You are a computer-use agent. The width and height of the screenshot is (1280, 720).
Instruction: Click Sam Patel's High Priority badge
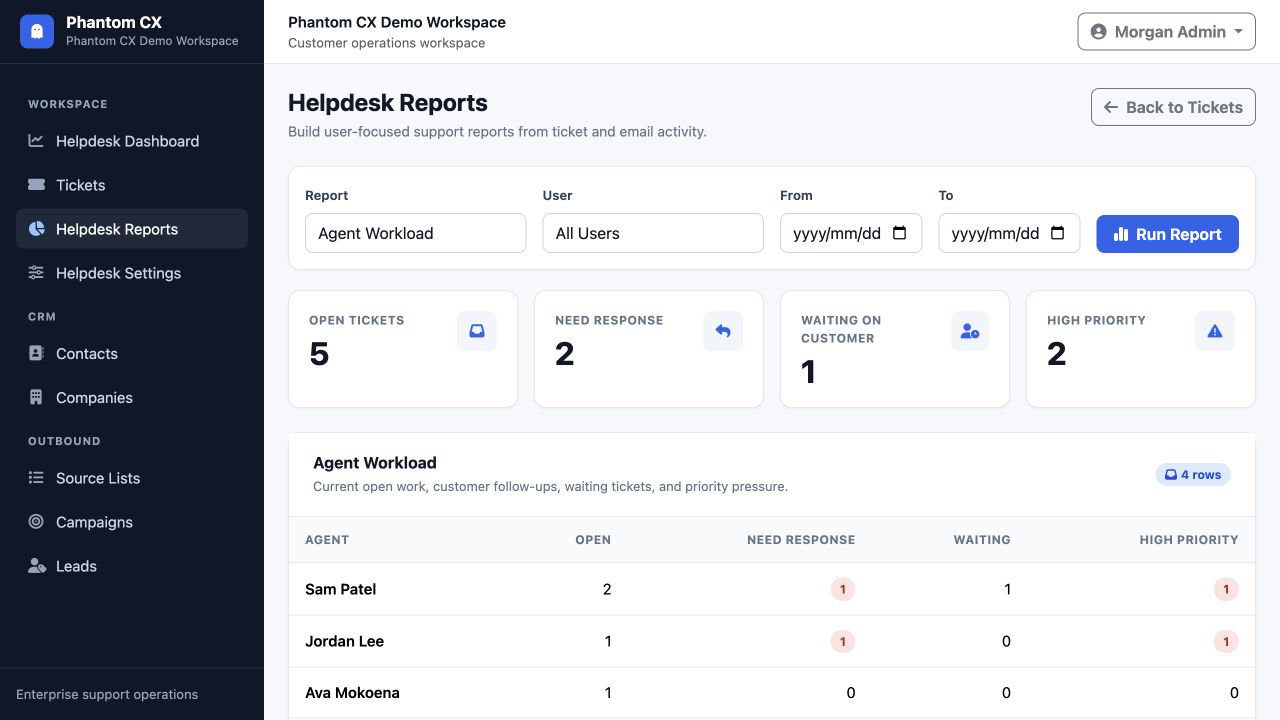pyautogui.click(x=1226, y=589)
